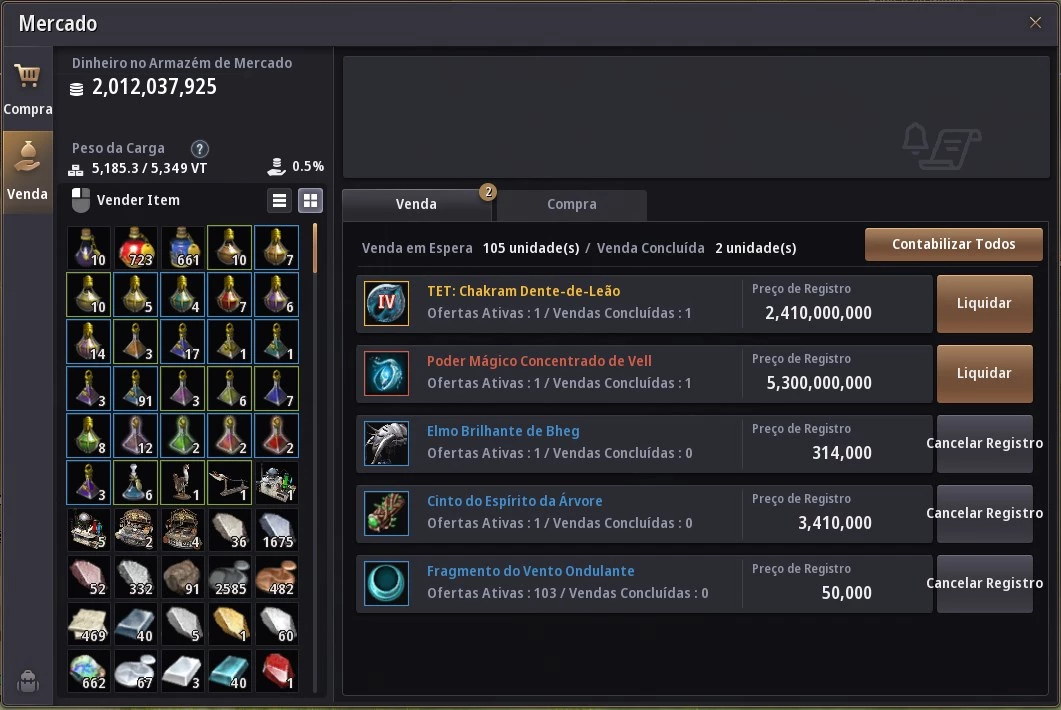Image resolution: width=1061 pixels, height=710 pixels.
Task: Click the Poder Mágico Concentrado de Vell icon
Action: 386,373
